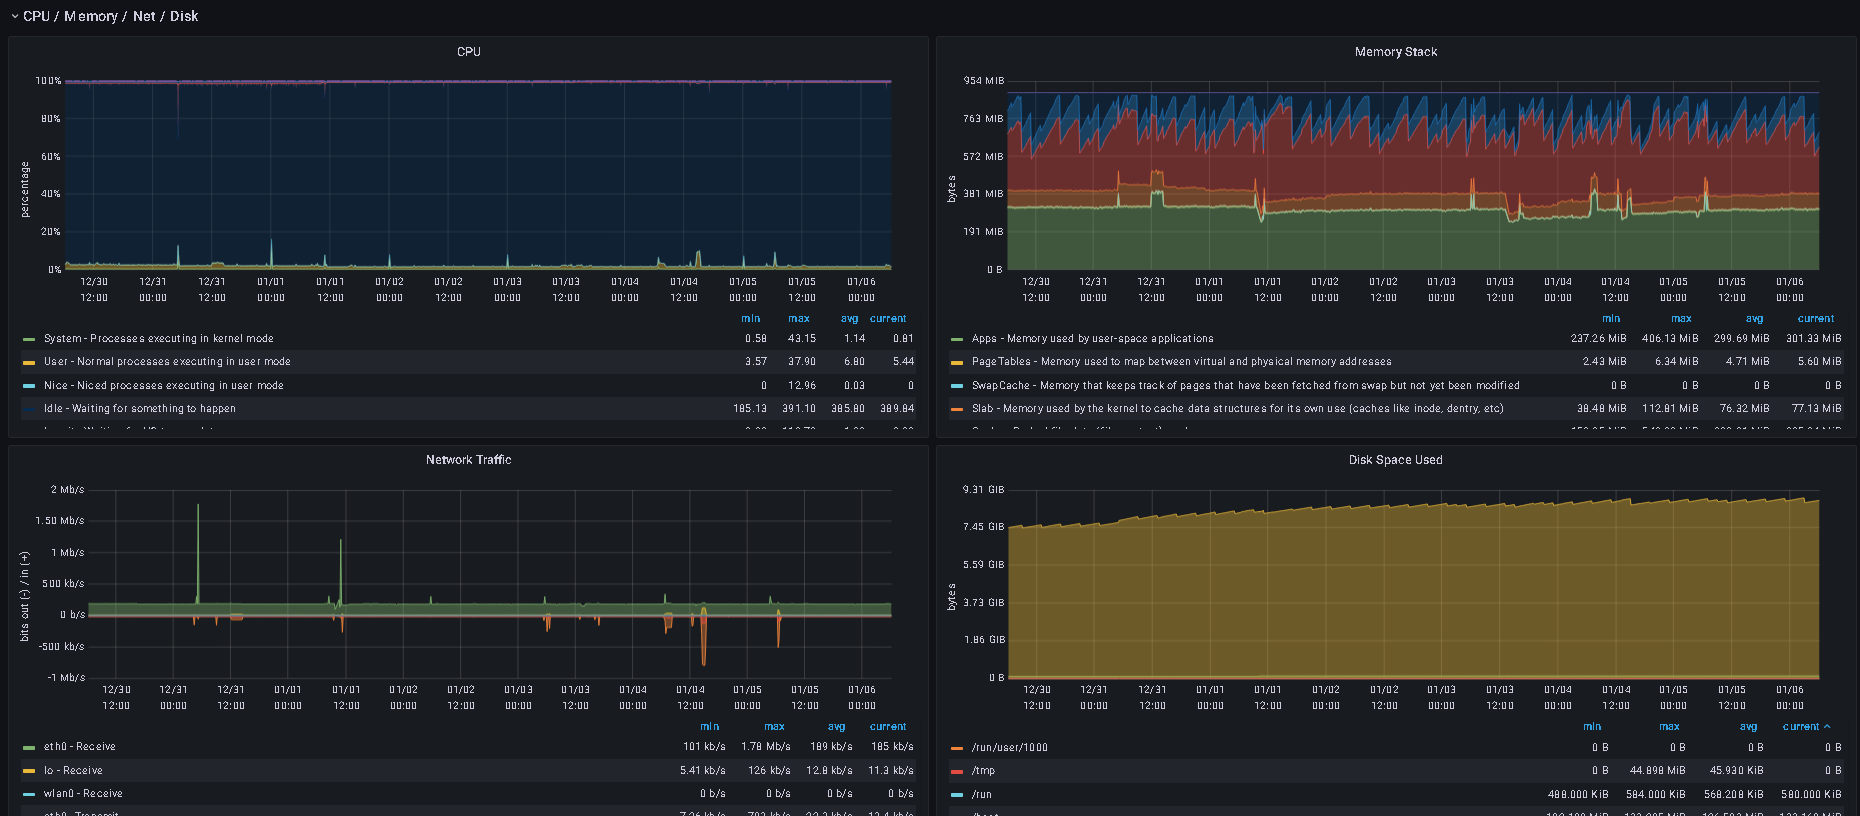Image resolution: width=1860 pixels, height=816 pixels.
Task: Sort Network Traffic legend by min column
Action: 710,727
